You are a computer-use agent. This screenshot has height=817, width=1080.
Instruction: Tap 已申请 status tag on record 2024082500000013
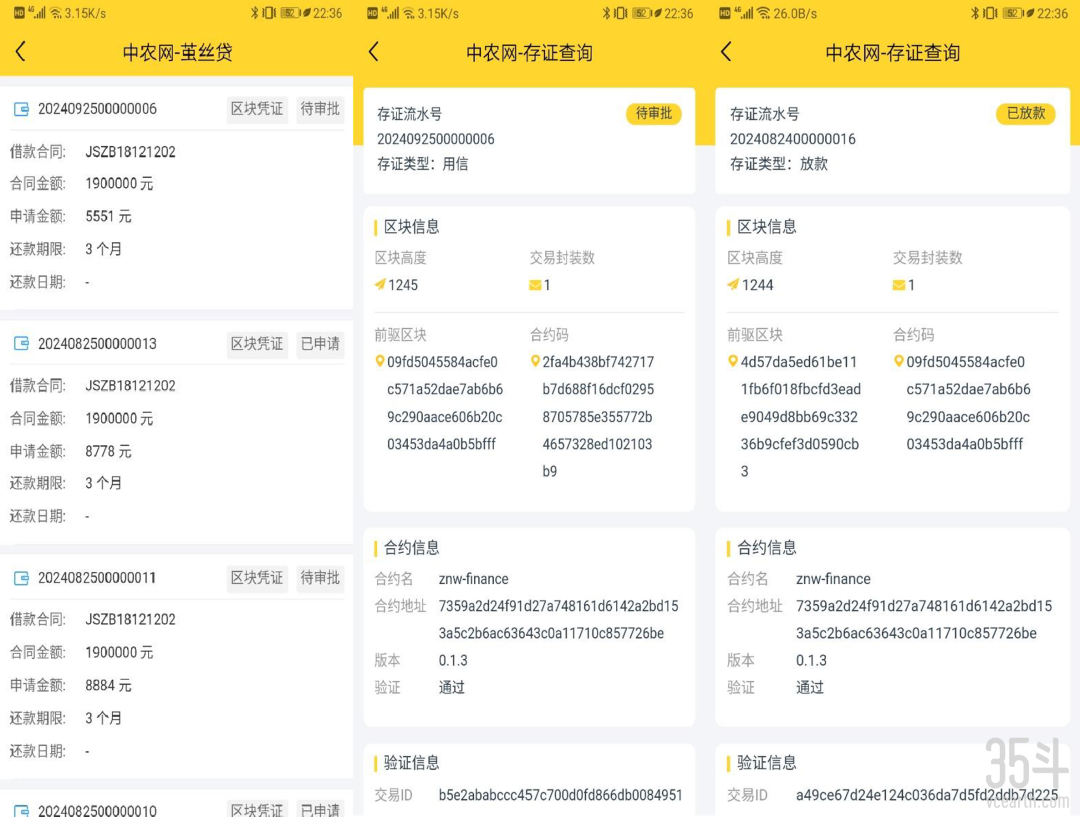pos(320,344)
